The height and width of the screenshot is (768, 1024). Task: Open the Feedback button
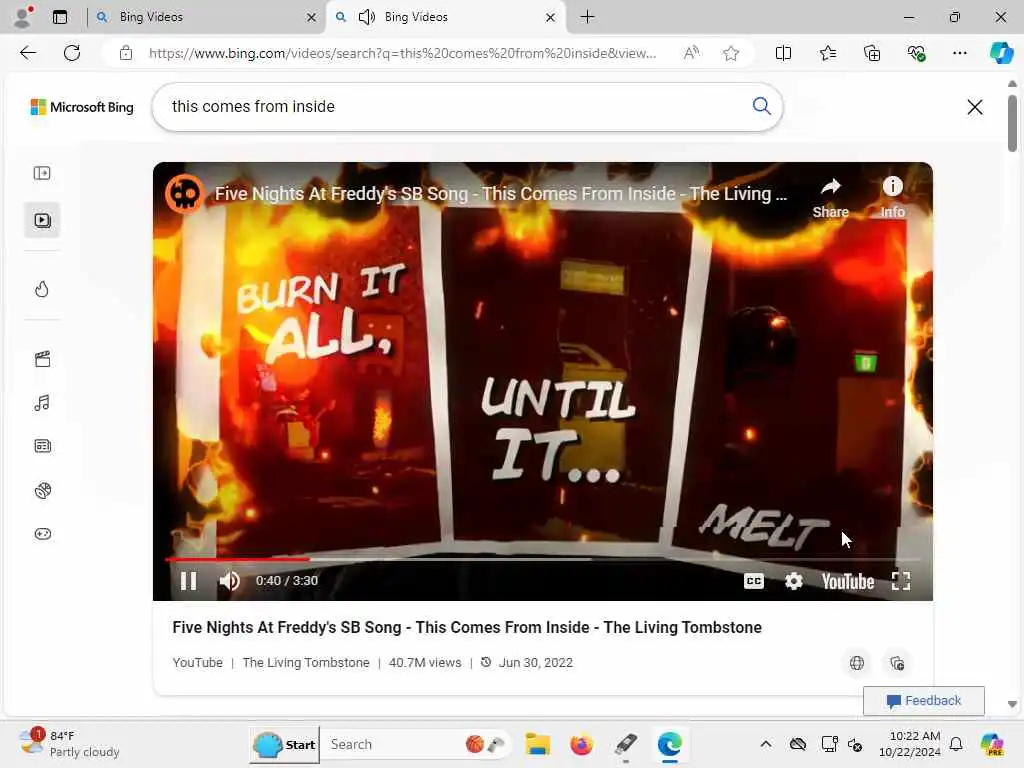pos(923,701)
